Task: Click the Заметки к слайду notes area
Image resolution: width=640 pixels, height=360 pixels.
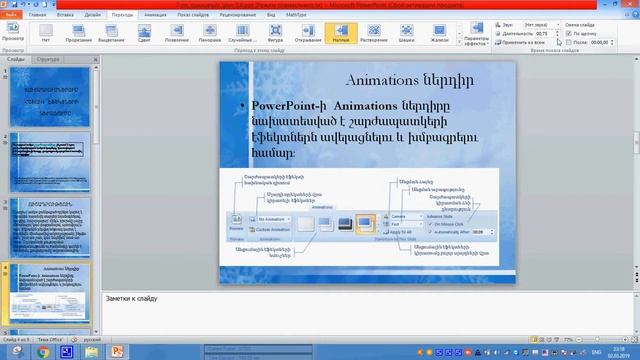Action: point(367,313)
